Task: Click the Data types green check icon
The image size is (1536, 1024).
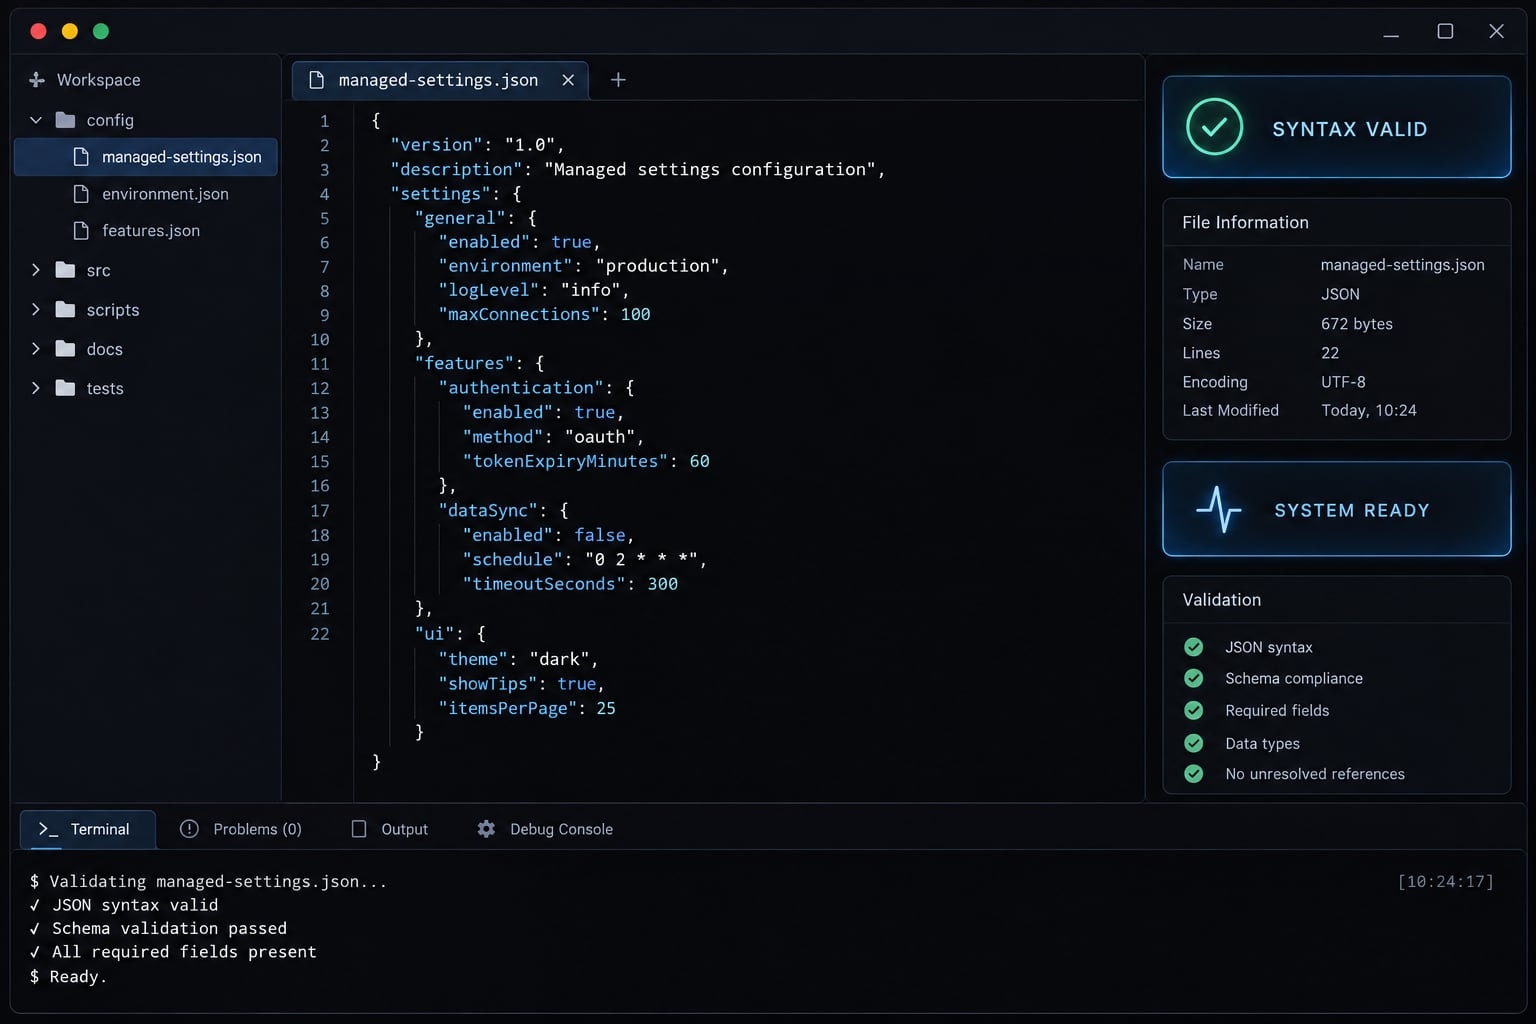Action: (x=1194, y=743)
